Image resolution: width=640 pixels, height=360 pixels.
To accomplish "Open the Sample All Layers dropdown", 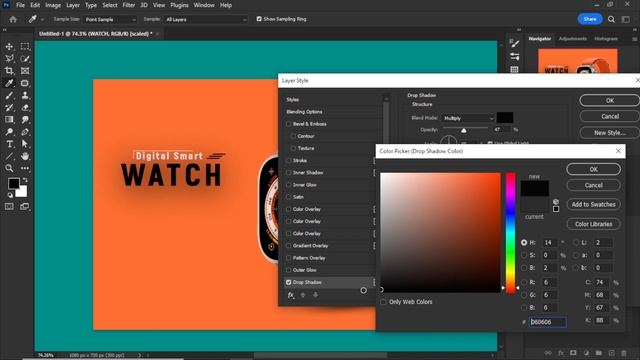I will (206, 19).
